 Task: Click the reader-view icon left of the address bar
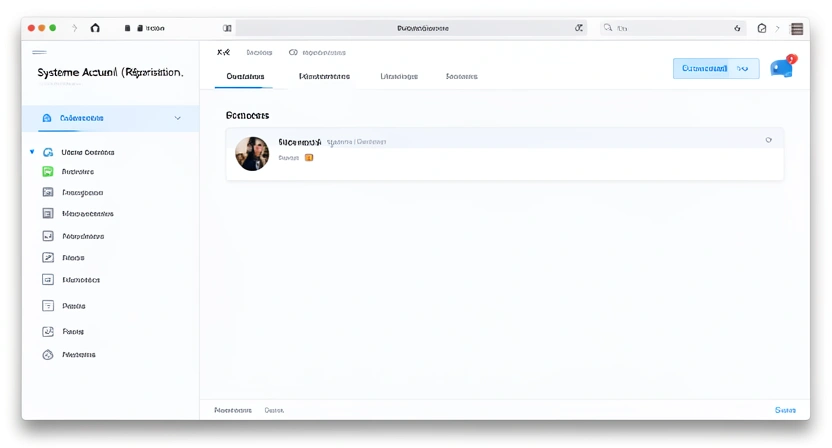click(x=227, y=28)
